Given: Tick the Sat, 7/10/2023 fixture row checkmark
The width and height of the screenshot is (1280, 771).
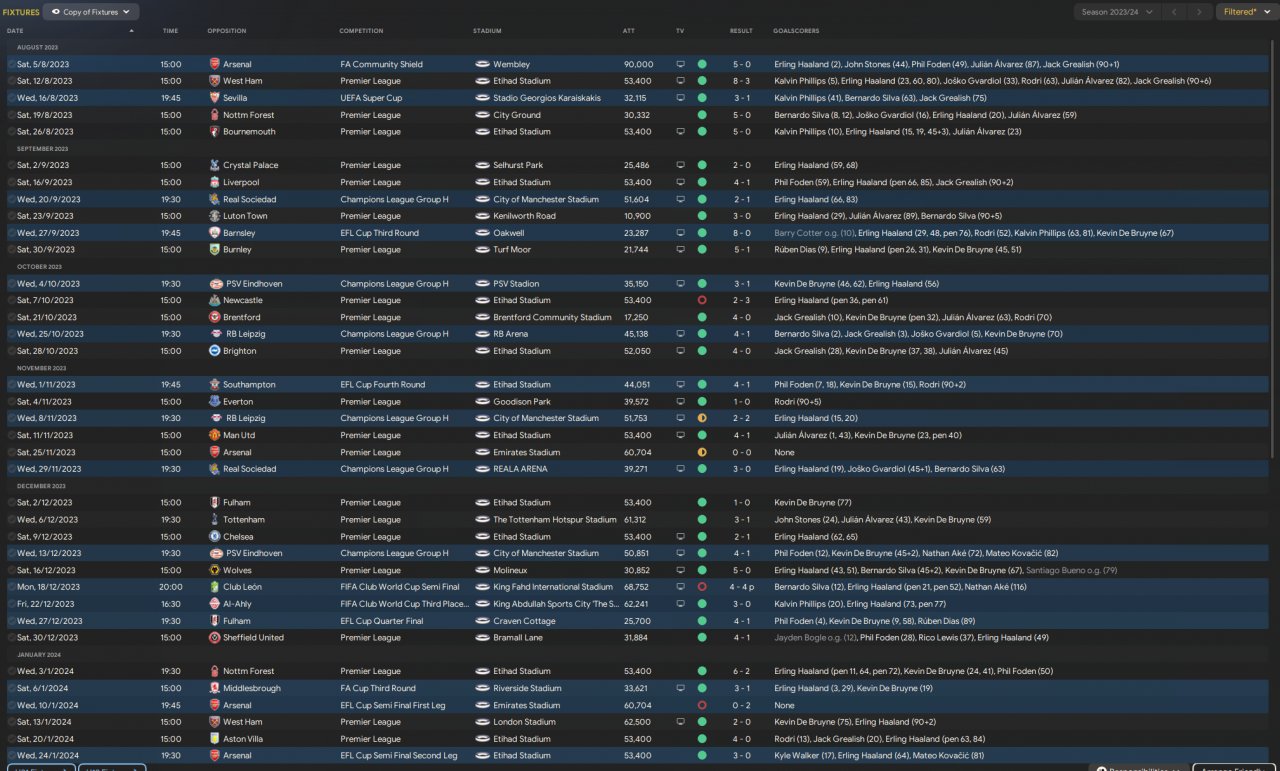Looking at the screenshot, I should click(x=12, y=300).
